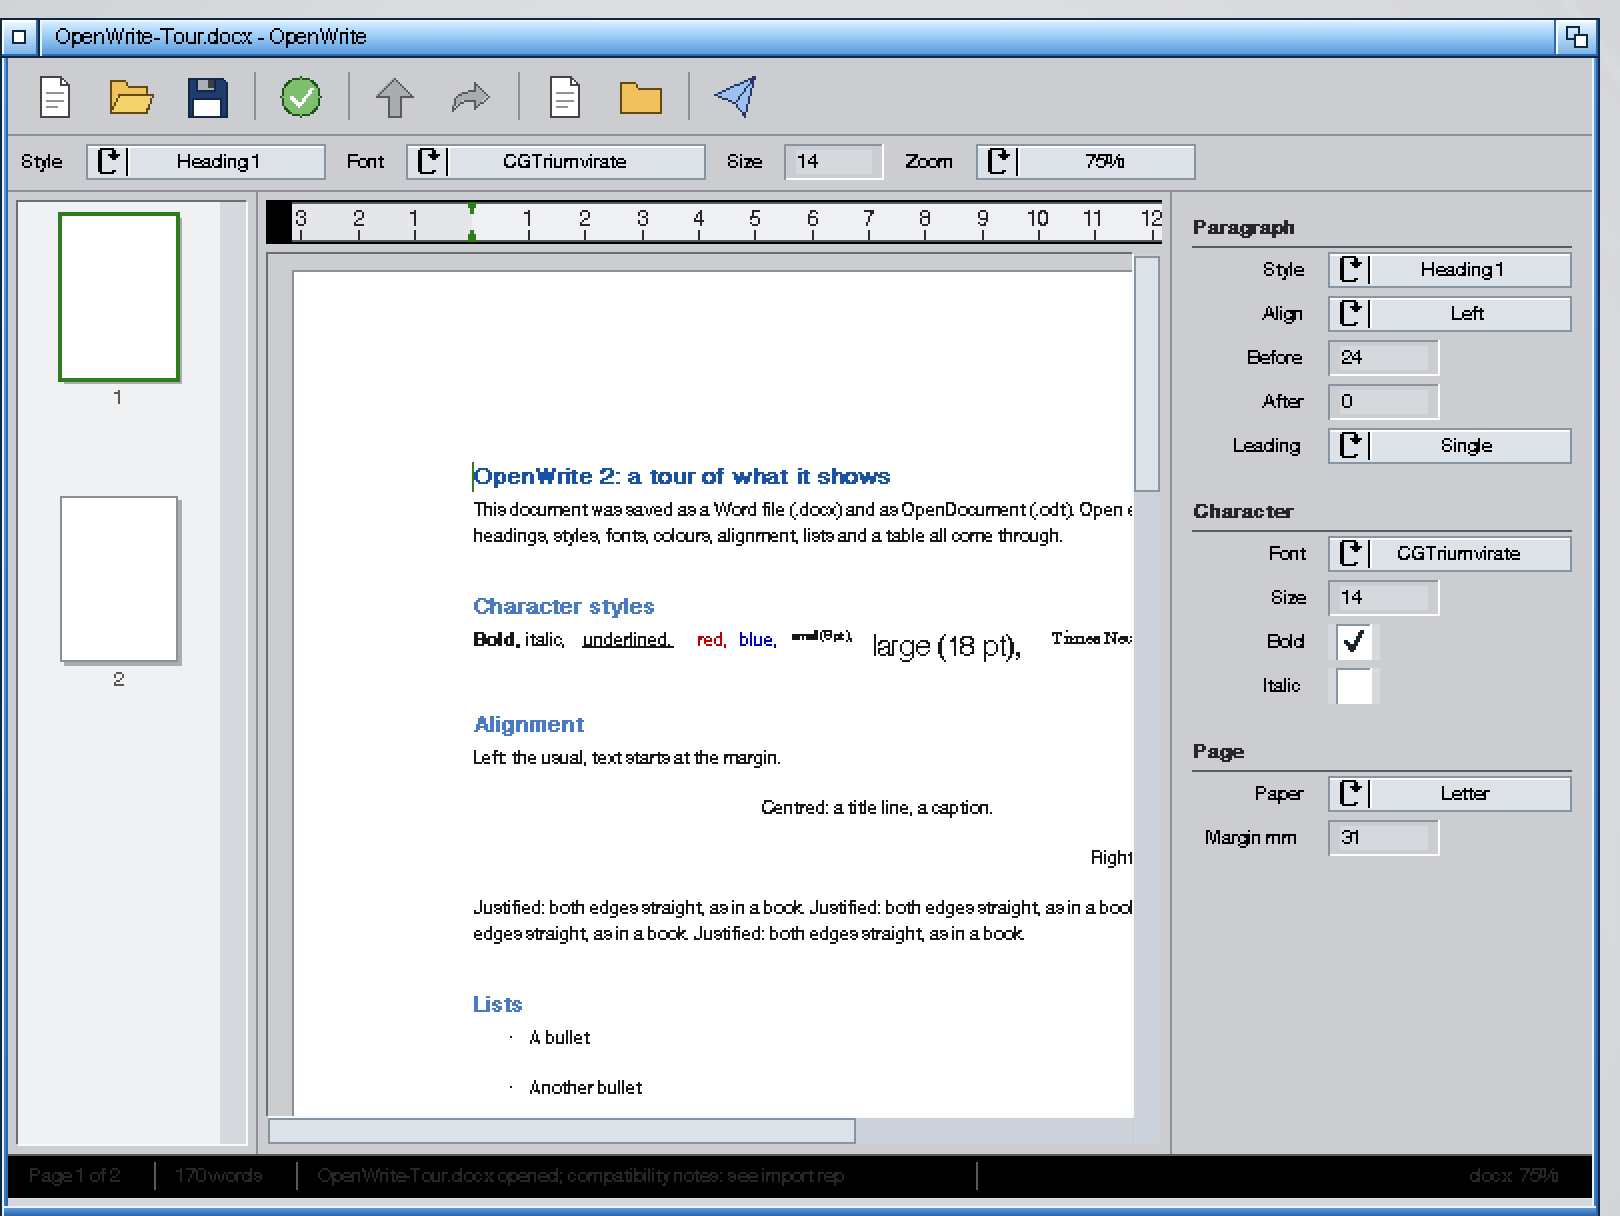Uncheck the Bold checkbox
The width and height of the screenshot is (1620, 1216).
point(1355,642)
